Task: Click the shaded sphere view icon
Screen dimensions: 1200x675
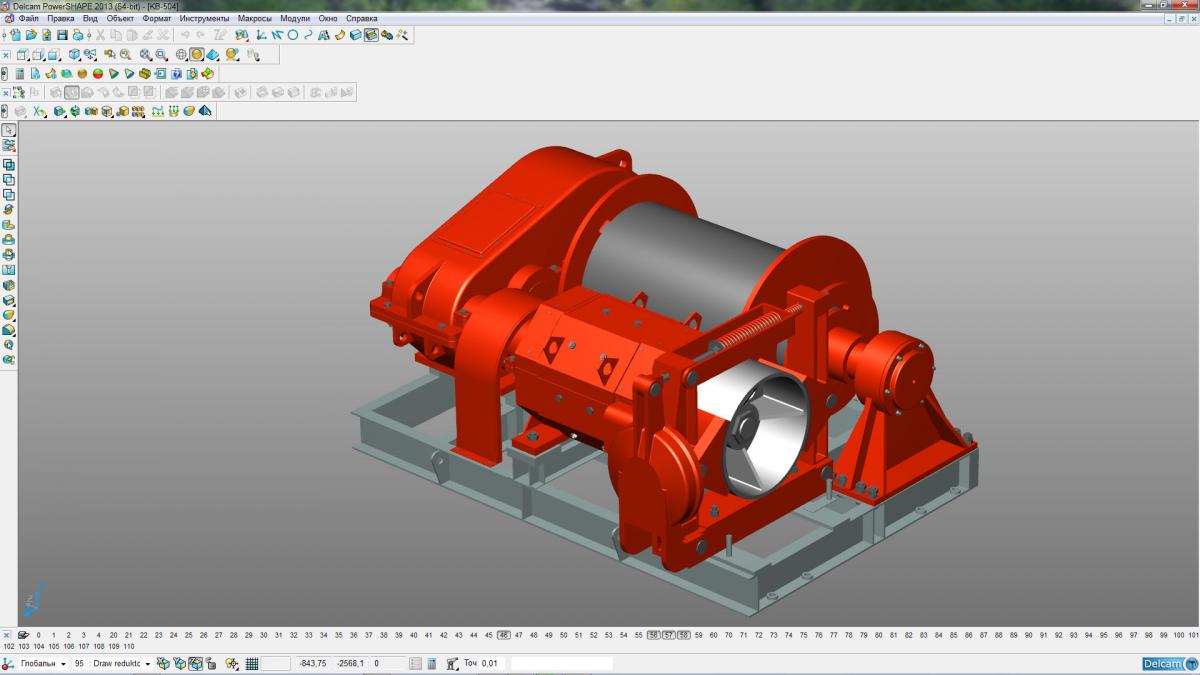Action: [x=197, y=55]
